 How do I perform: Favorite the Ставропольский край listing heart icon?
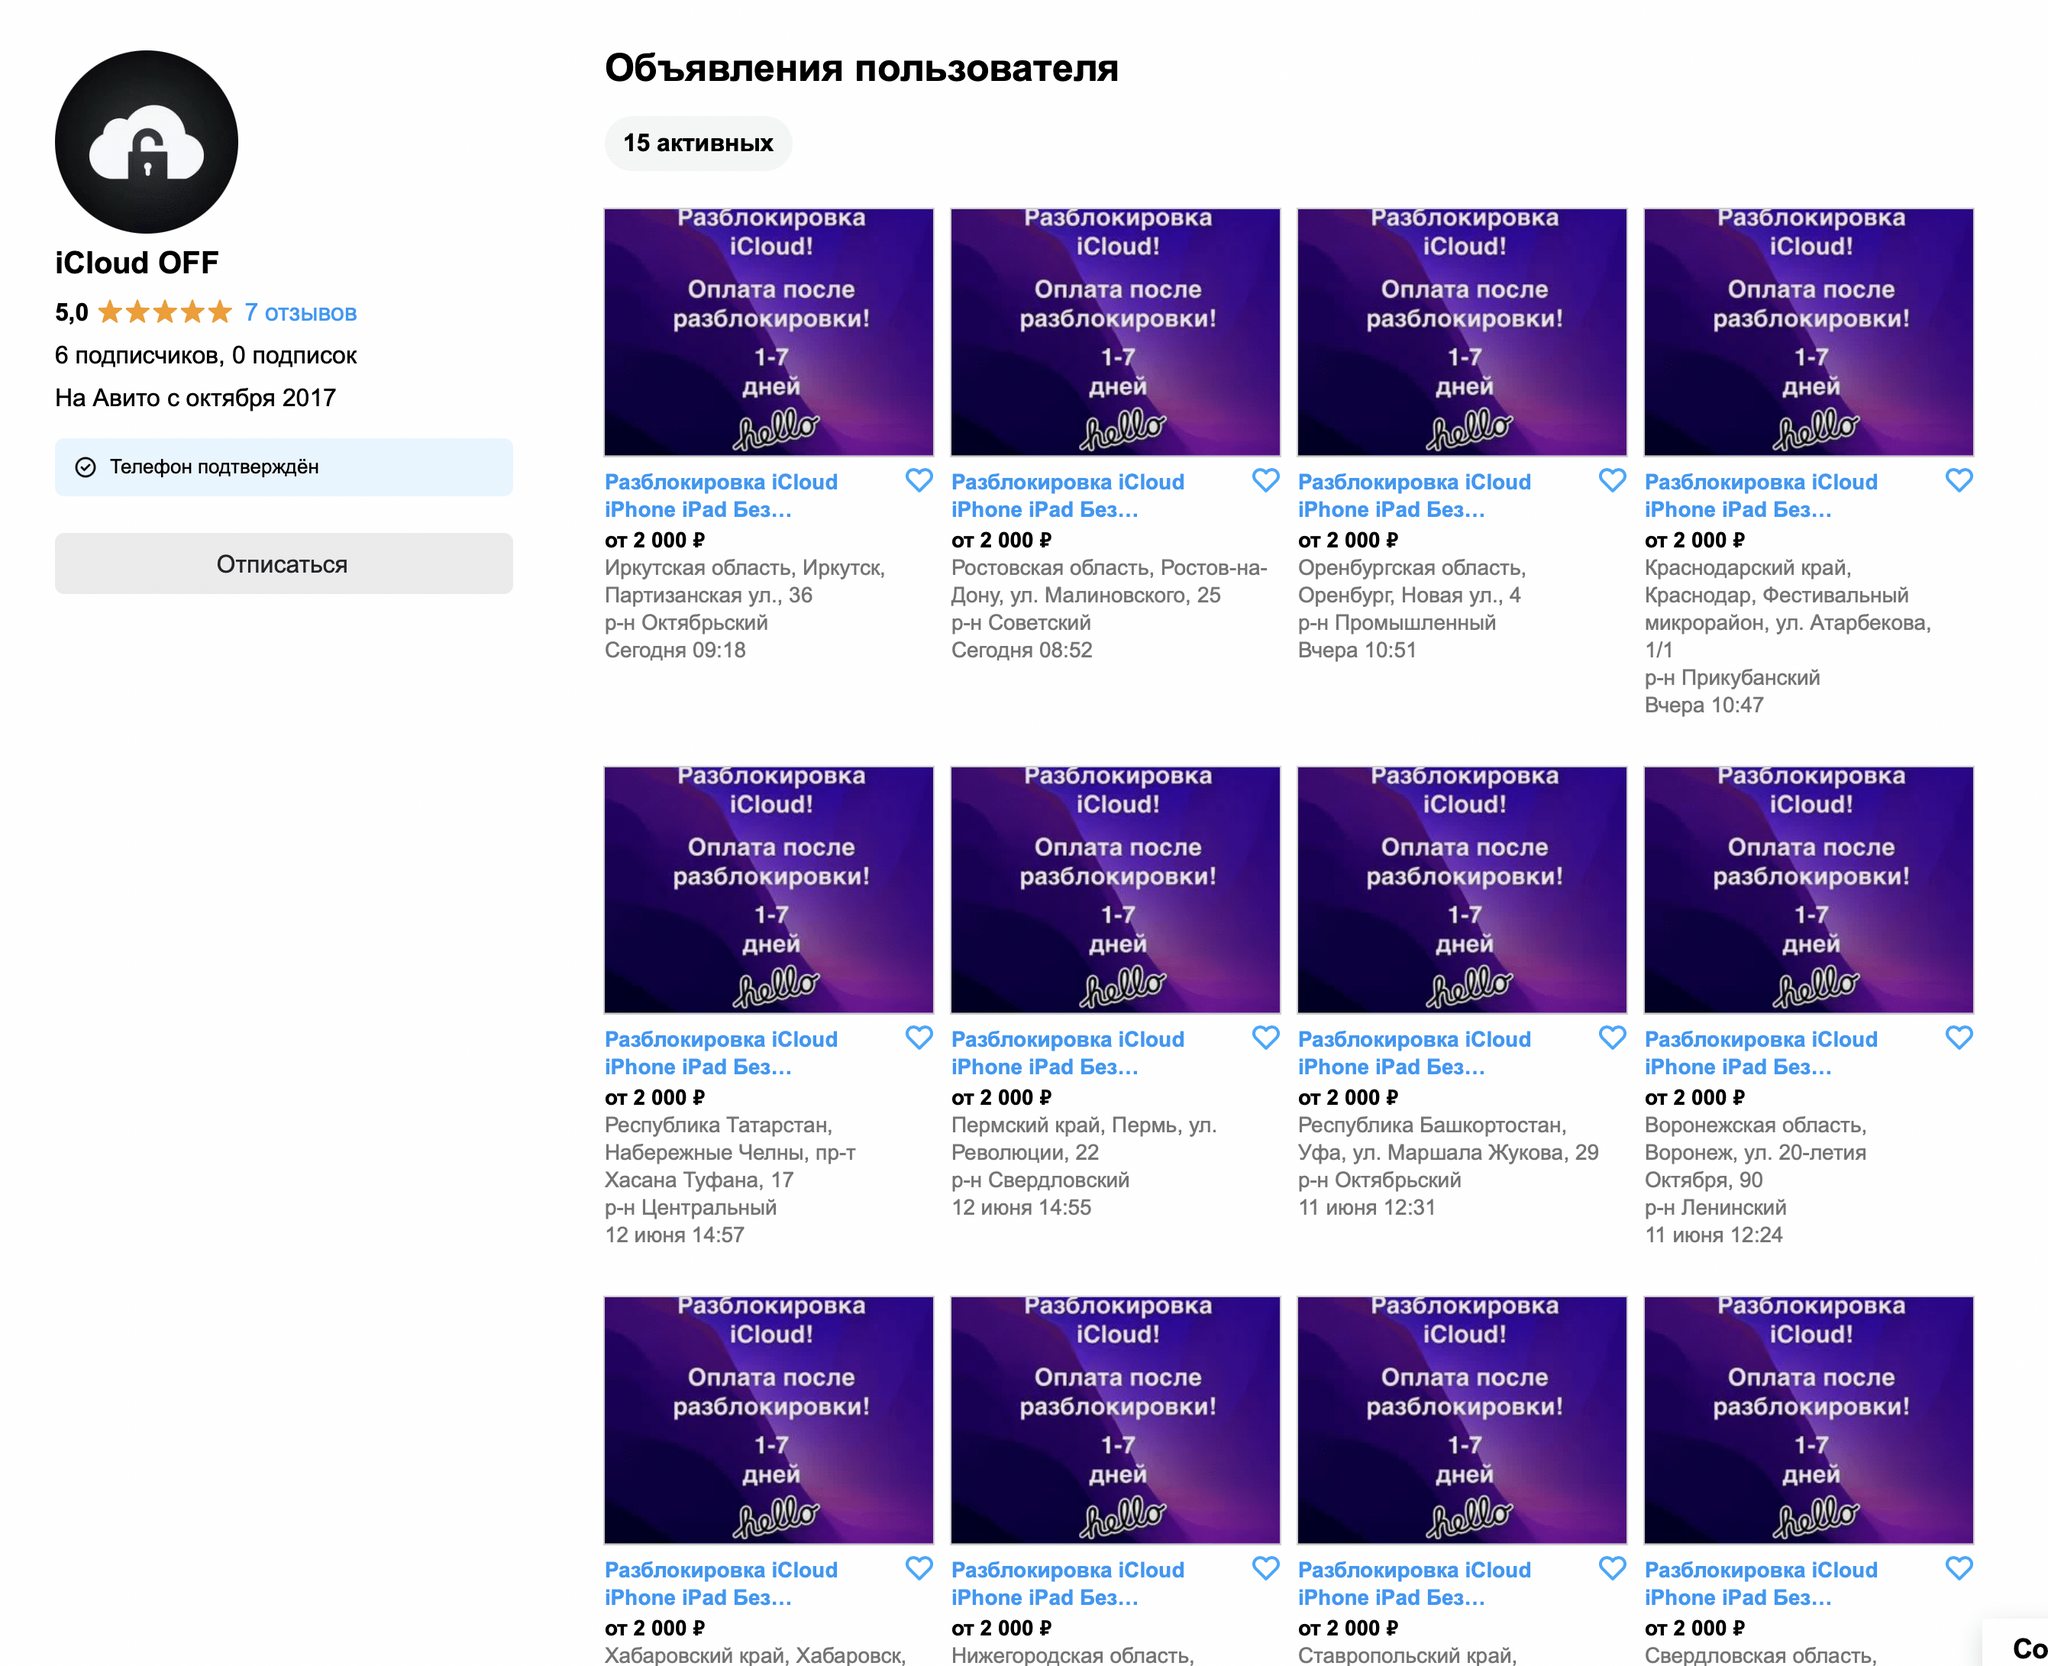[x=1612, y=1568]
